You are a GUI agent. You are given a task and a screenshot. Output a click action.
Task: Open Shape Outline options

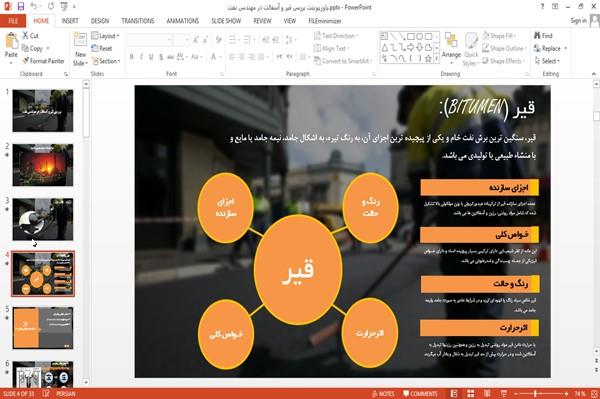point(504,48)
